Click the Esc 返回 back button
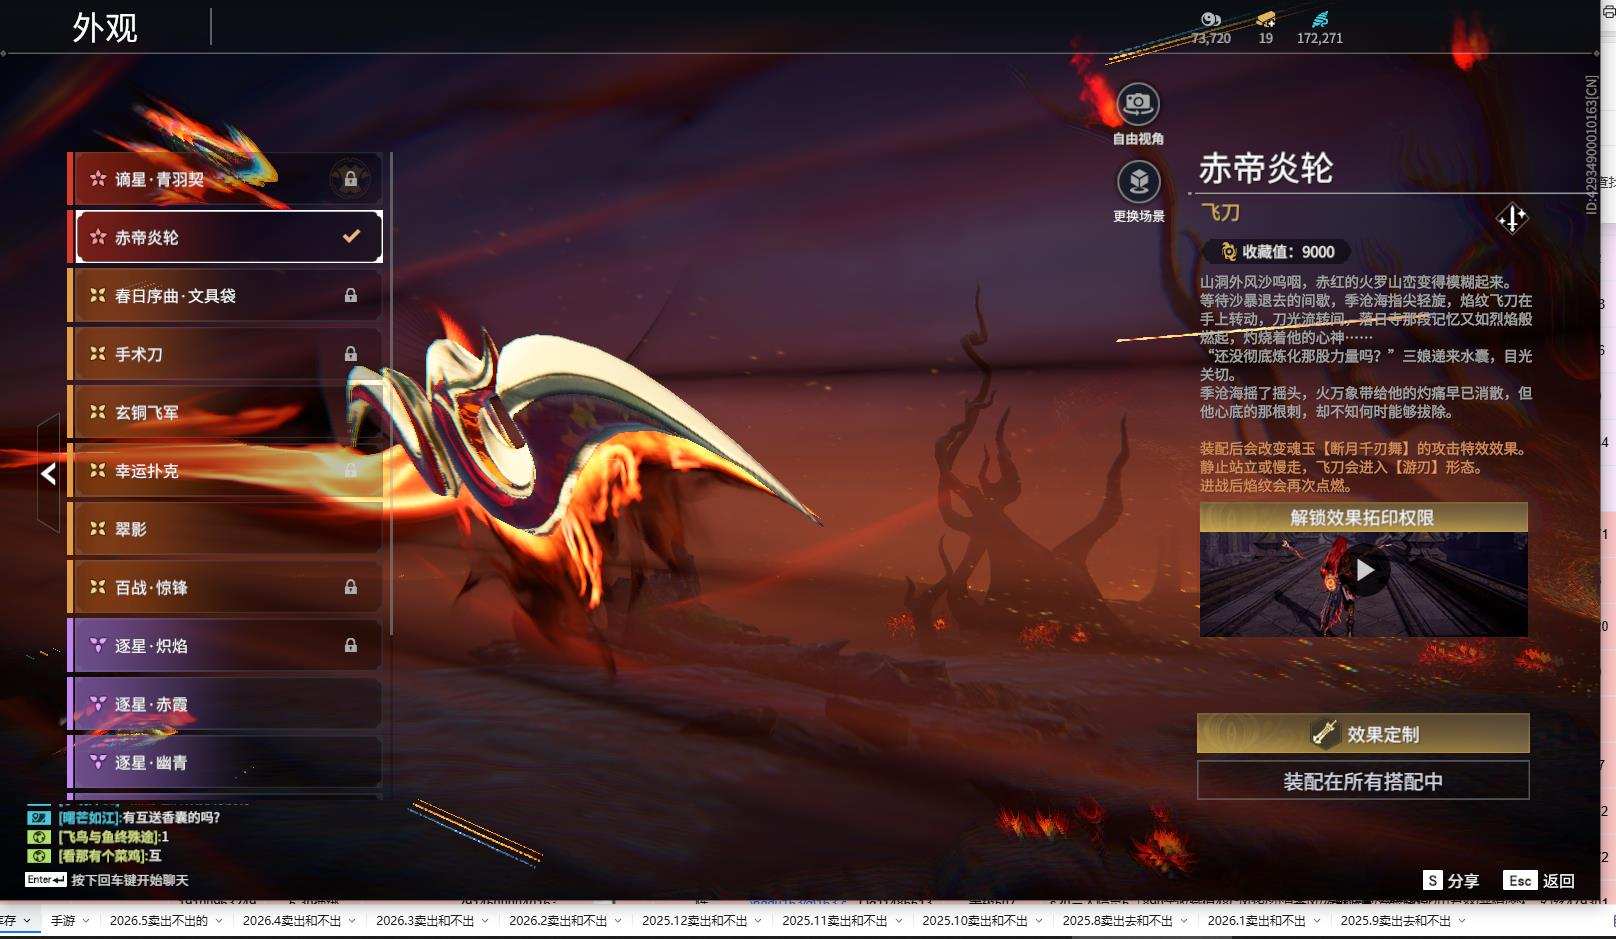Image resolution: width=1616 pixels, height=939 pixels. pos(1540,881)
